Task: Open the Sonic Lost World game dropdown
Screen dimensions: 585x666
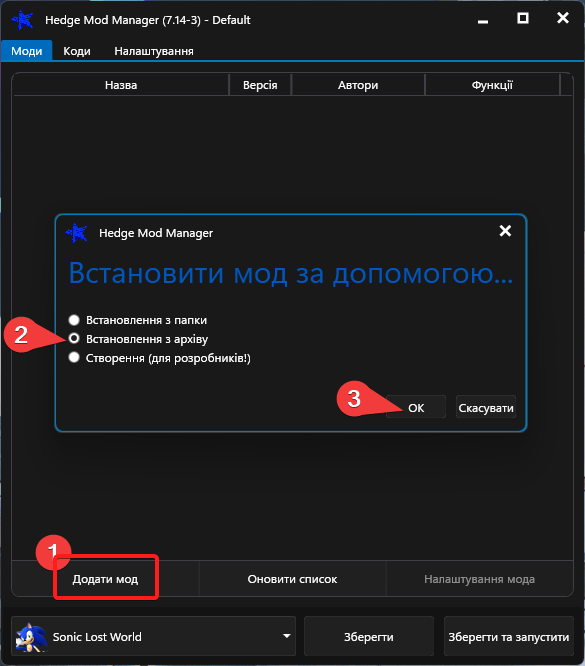Action: click(x=153, y=636)
